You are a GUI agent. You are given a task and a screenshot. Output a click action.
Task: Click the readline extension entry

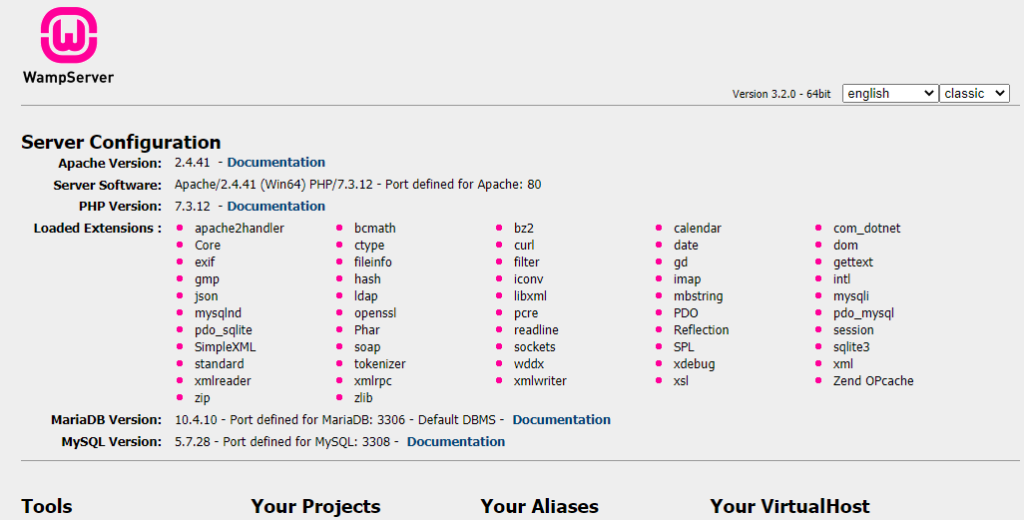[536, 330]
